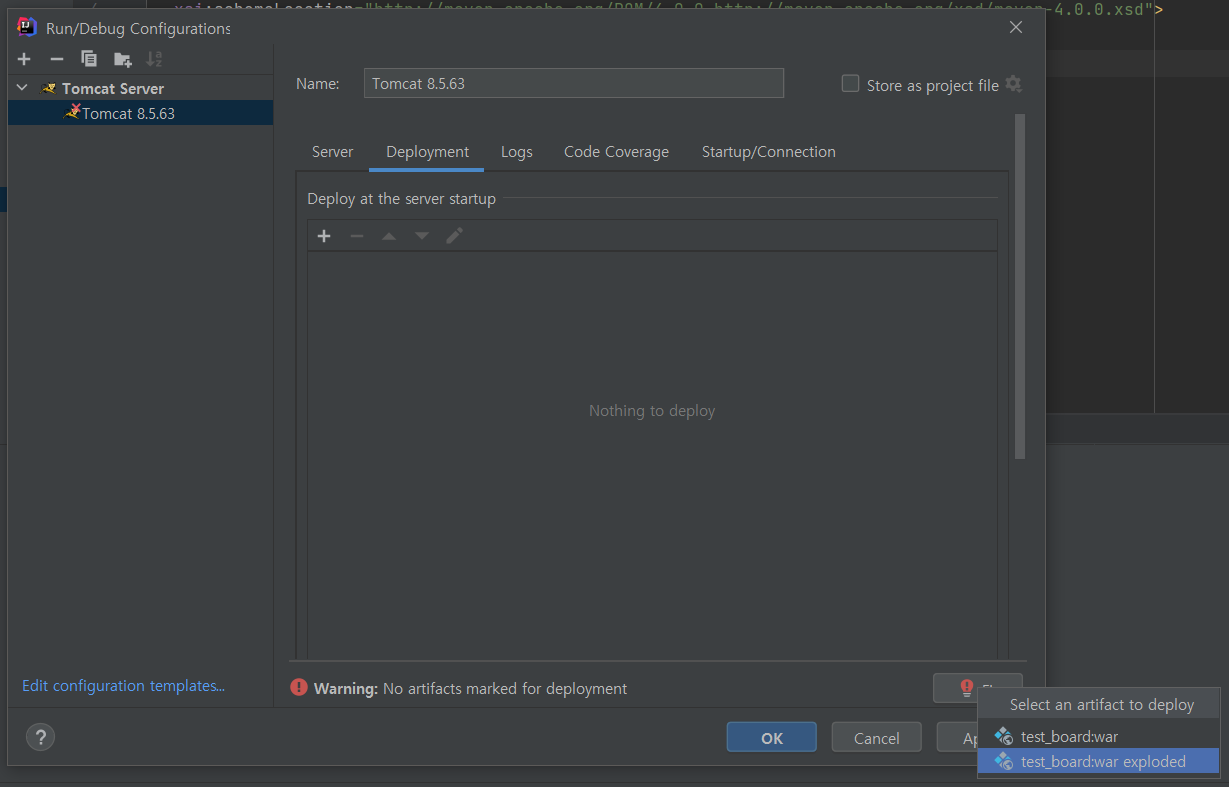This screenshot has width=1229, height=787.
Task: Choose test_board:war artifact
Action: click(1098, 736)
